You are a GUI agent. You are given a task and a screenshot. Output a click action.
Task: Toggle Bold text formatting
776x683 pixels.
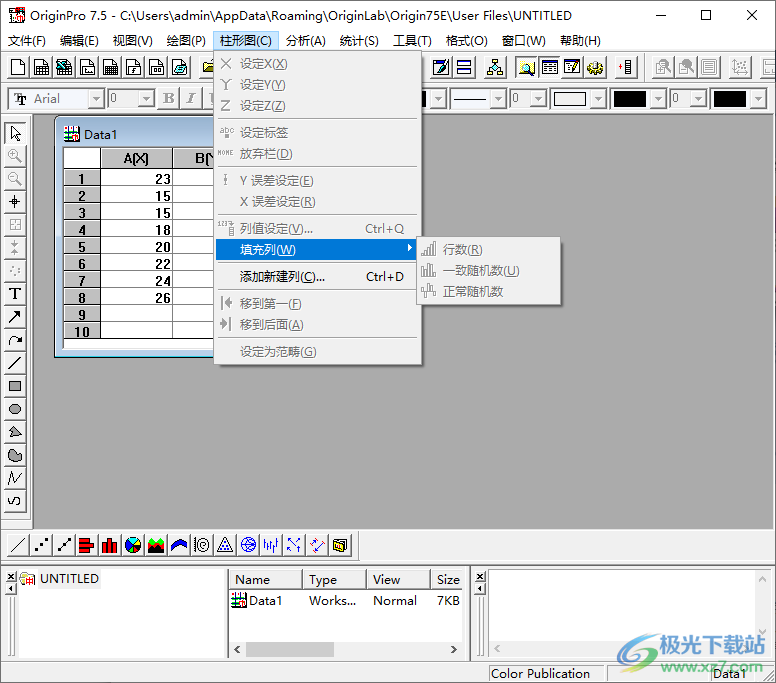point(168,98)
